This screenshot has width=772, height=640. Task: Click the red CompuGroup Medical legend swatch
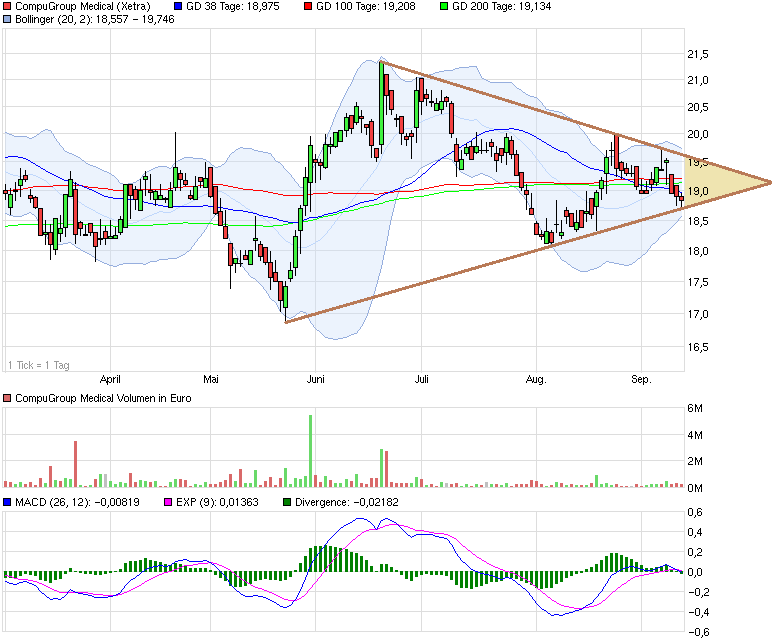pos(7,6)
